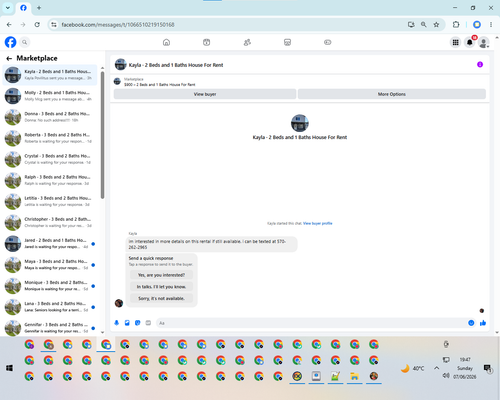Open Kayla's conversation in the list
Viewport: 500px width, 400px height.
point(50,75)
